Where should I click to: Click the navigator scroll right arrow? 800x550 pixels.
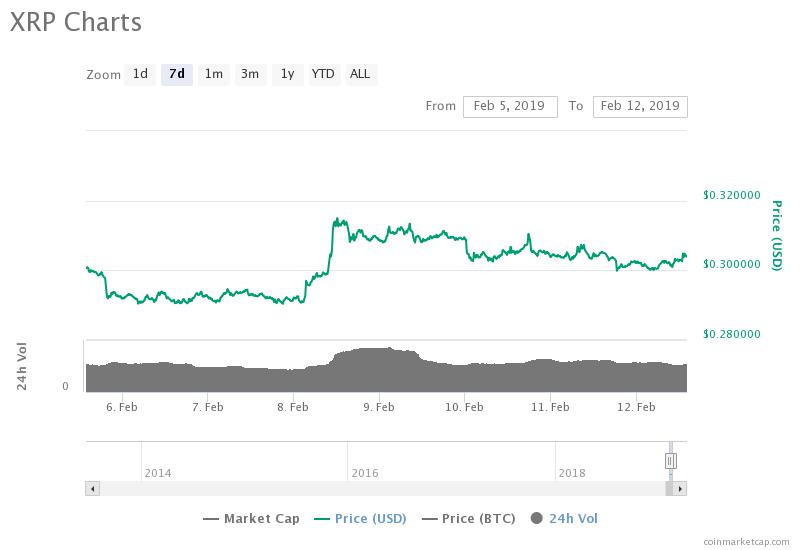click(680, 489)
